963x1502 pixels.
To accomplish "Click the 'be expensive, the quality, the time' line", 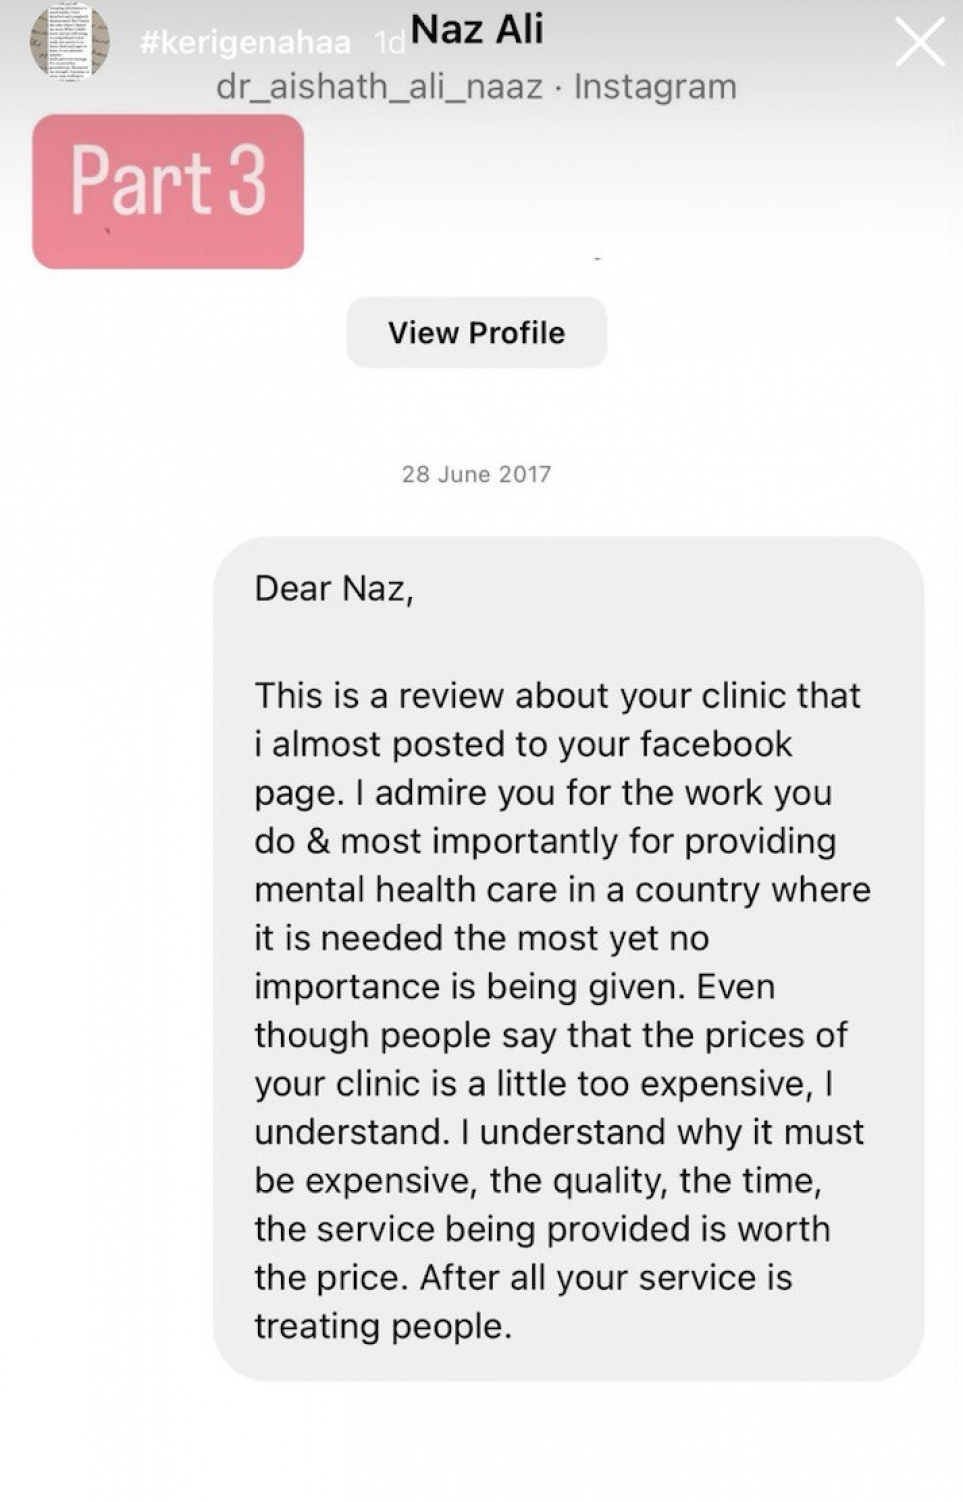I will [538, 1180].
